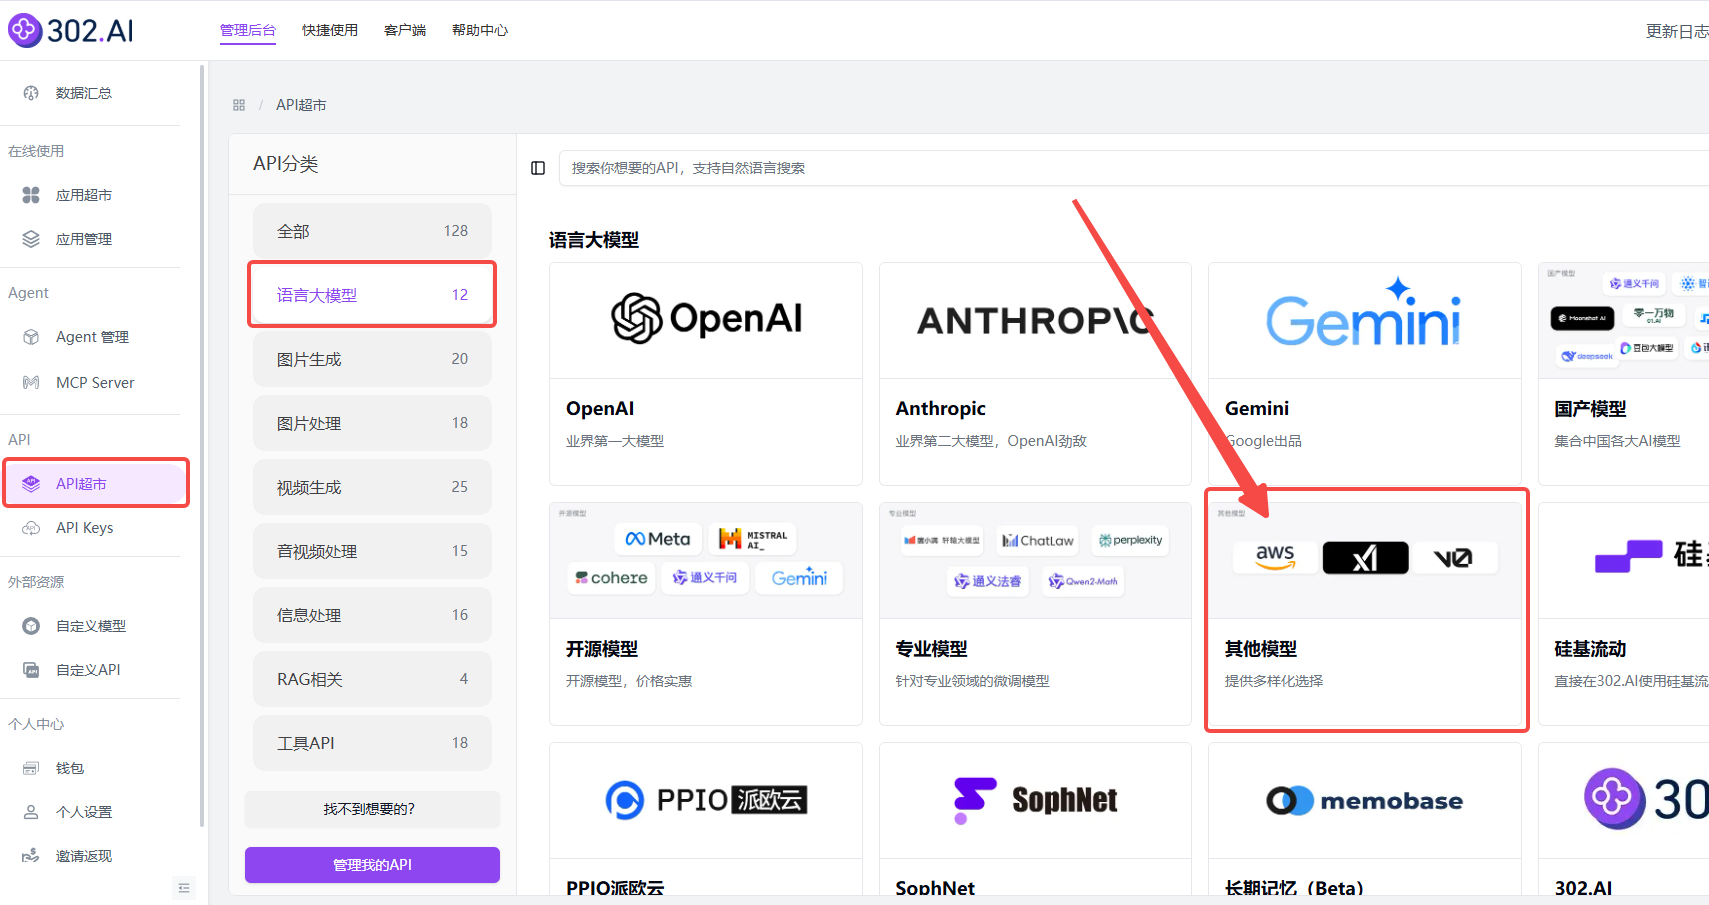Click the cohere logo chip
Image resolution: width=1709 pixels, height=905 pixels.
[x=612, y=578]
